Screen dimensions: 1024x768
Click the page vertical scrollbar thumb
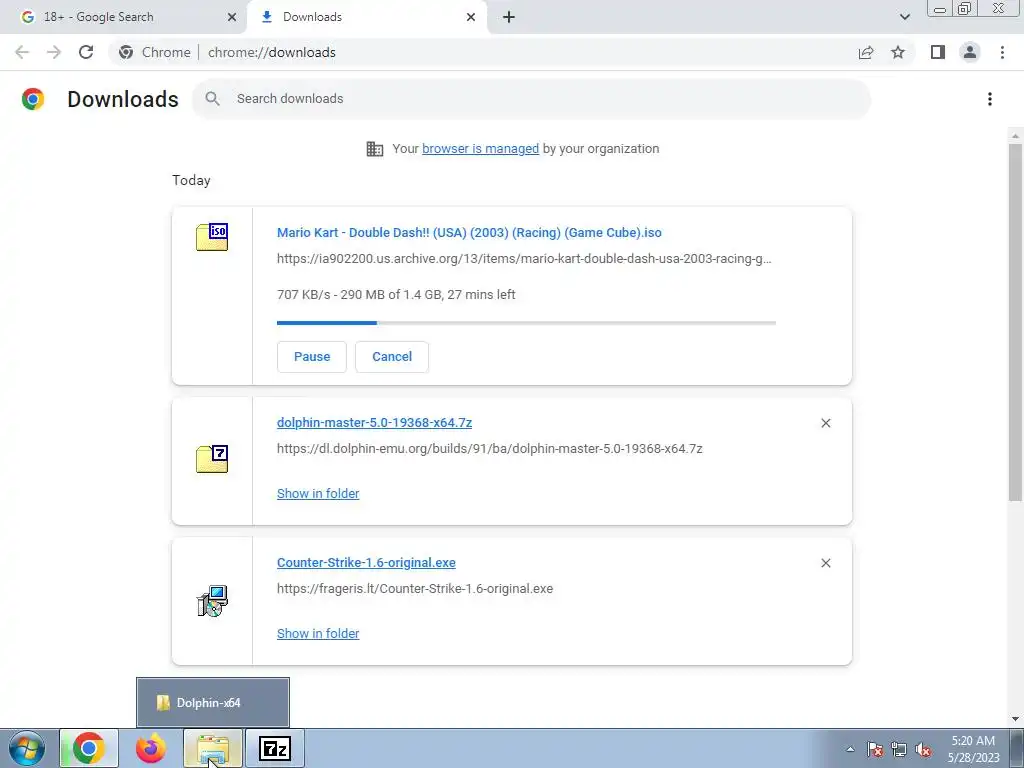point(1015,323)
